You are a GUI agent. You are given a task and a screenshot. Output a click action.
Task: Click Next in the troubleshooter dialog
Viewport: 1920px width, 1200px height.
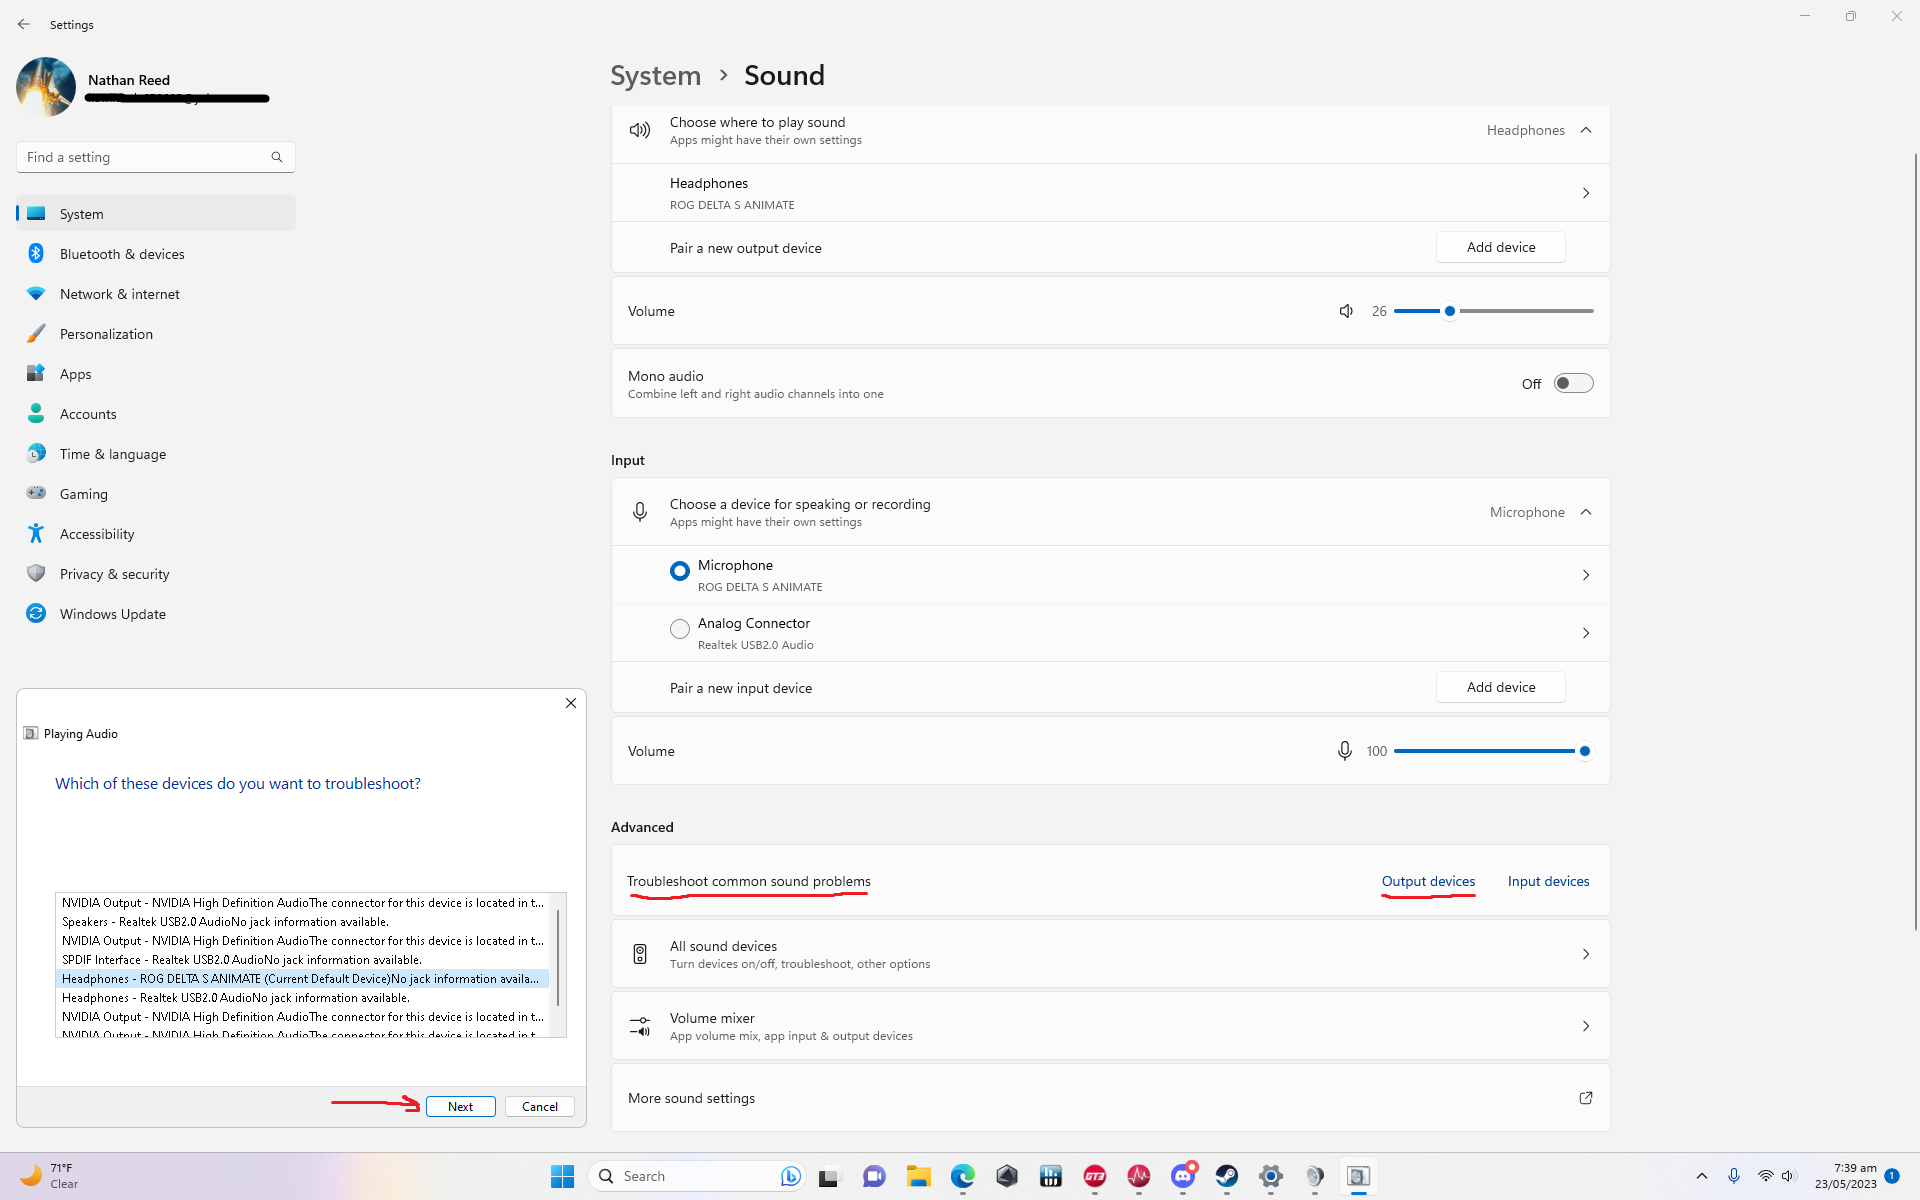(460, 1106)
